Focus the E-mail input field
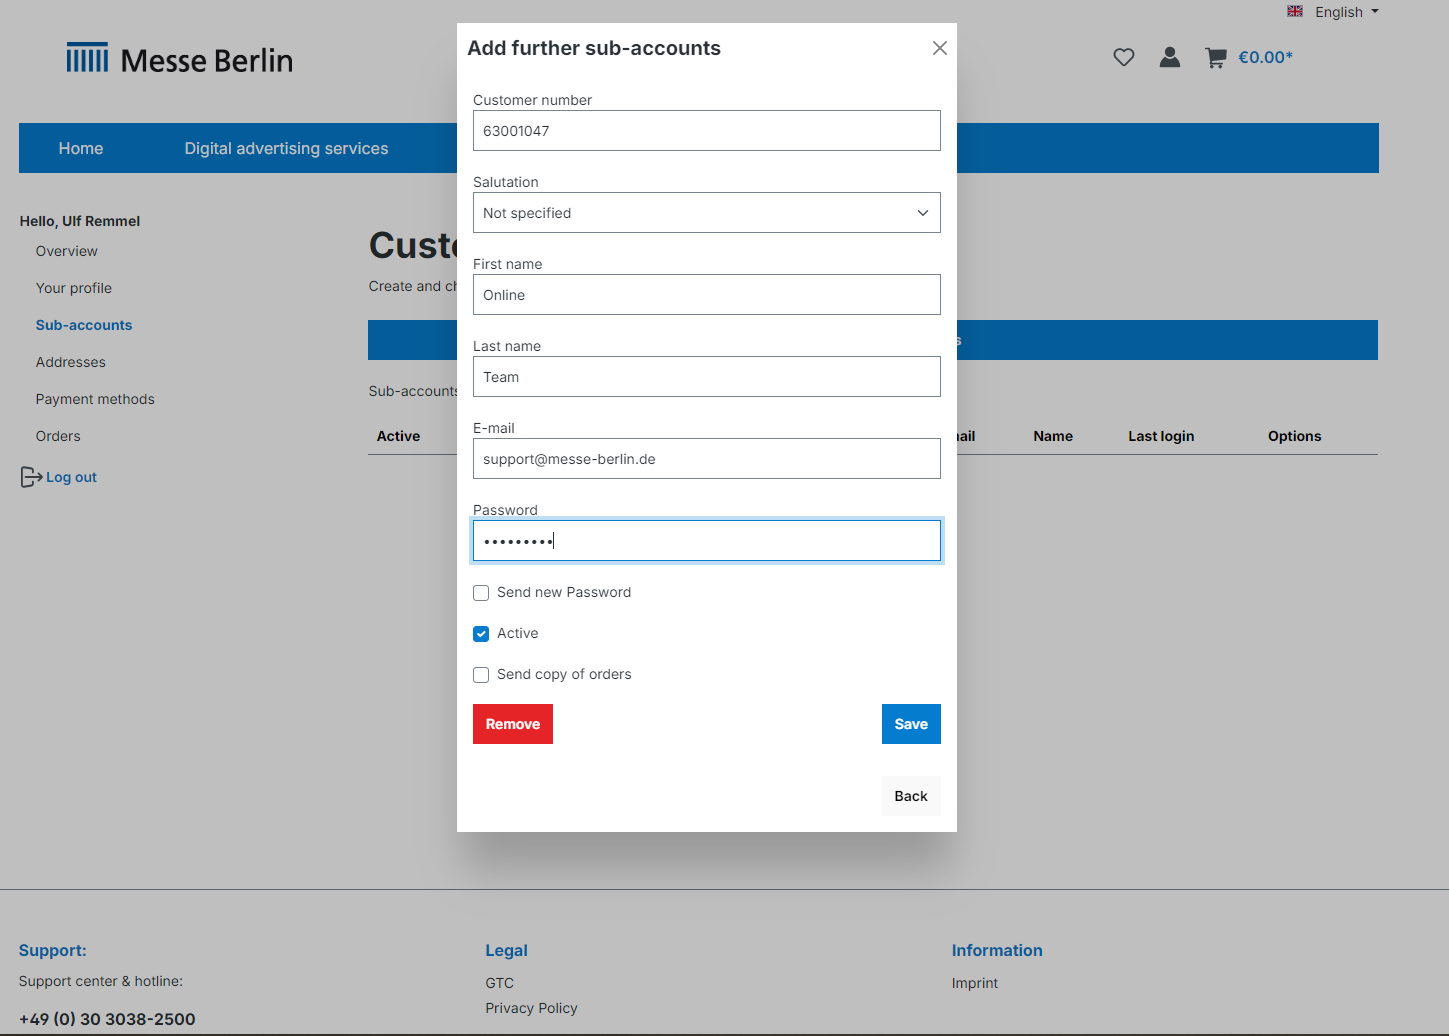Screen dimensions: 1449x1036 (706, 459)
